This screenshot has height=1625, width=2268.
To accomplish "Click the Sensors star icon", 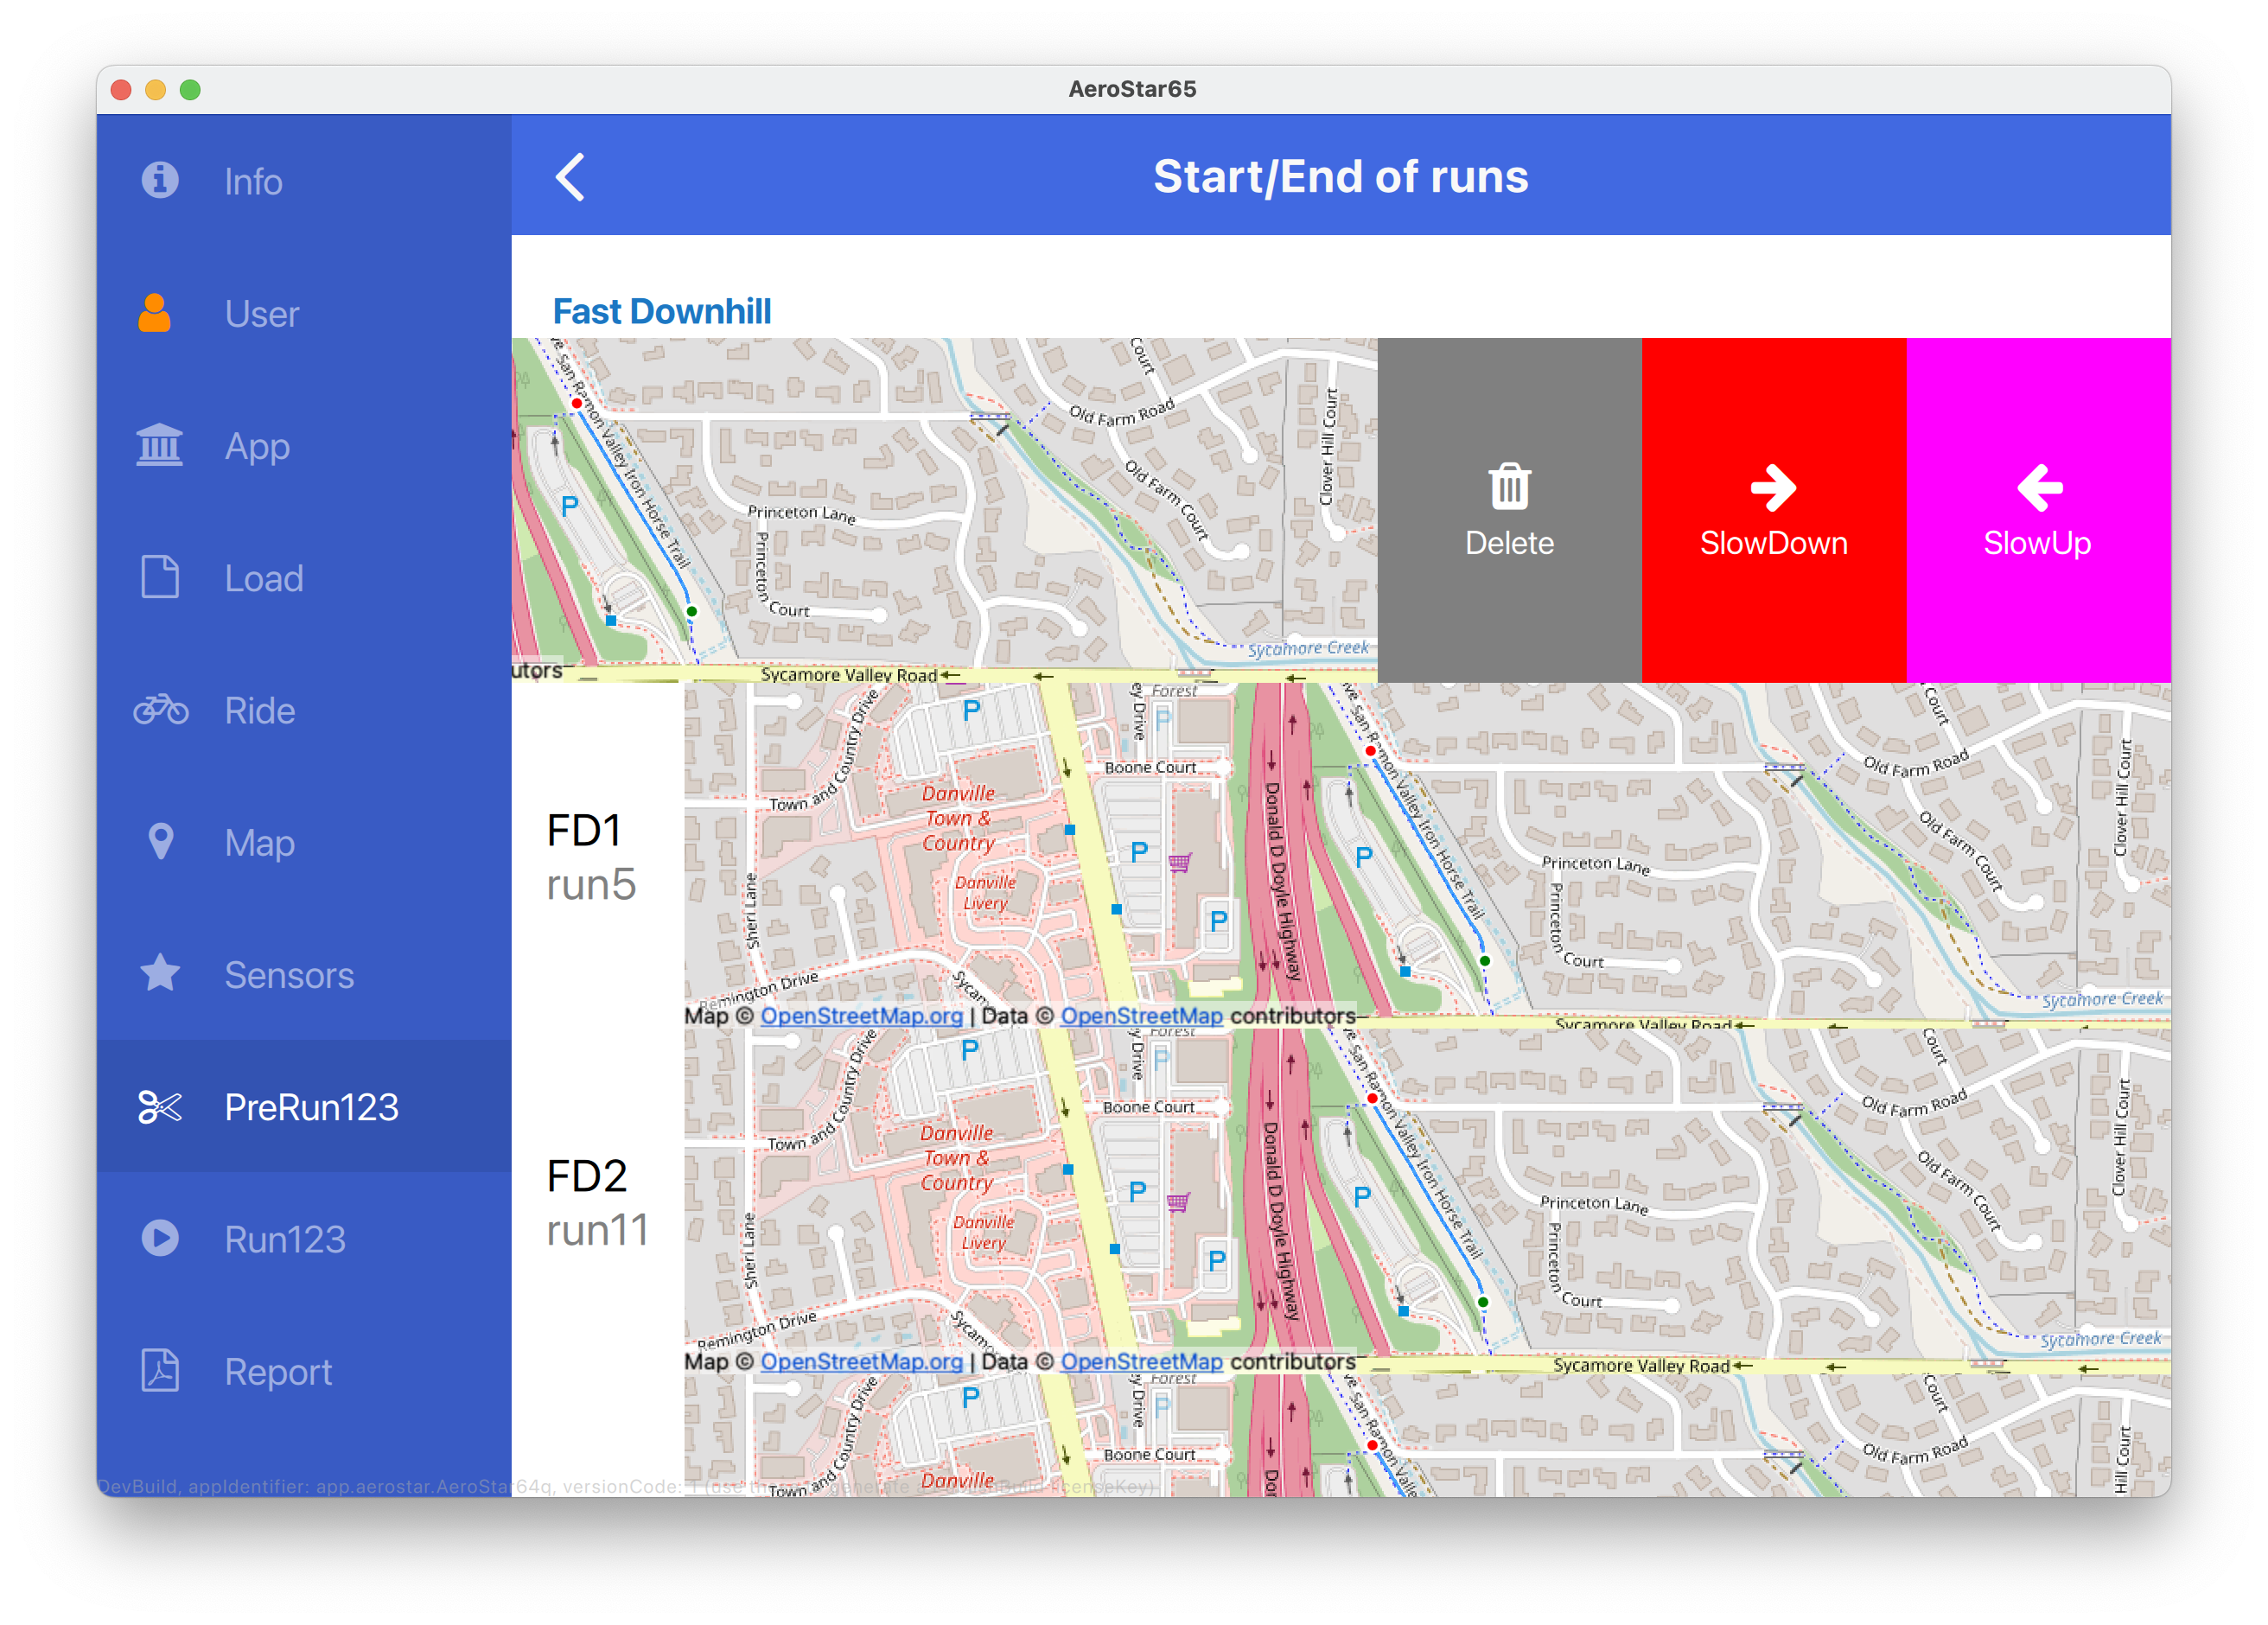I will point(160,974).
